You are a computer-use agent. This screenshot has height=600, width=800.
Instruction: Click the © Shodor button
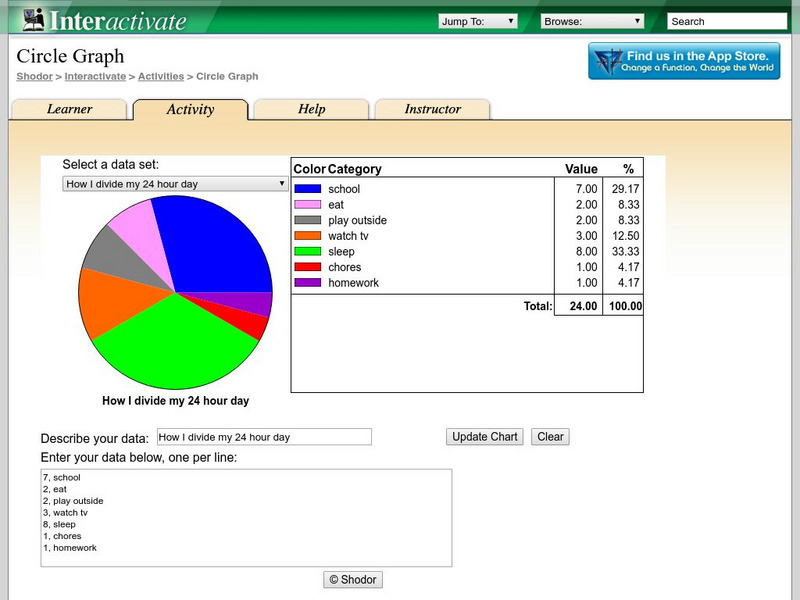[x=353, y=580]
